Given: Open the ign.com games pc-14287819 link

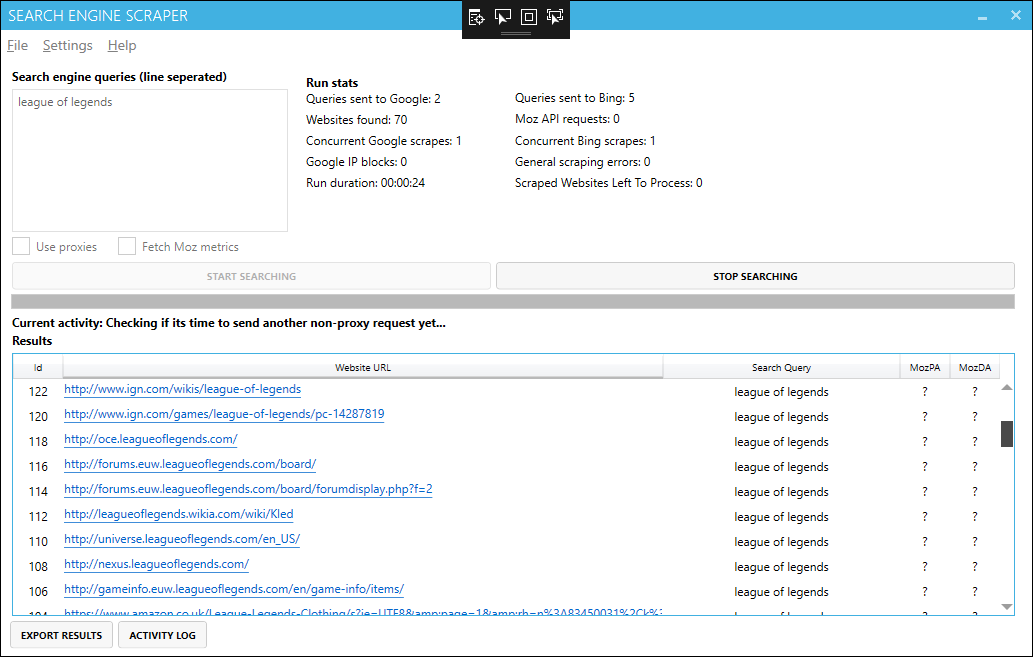Looking at the screenshot, I should [224, 414].
